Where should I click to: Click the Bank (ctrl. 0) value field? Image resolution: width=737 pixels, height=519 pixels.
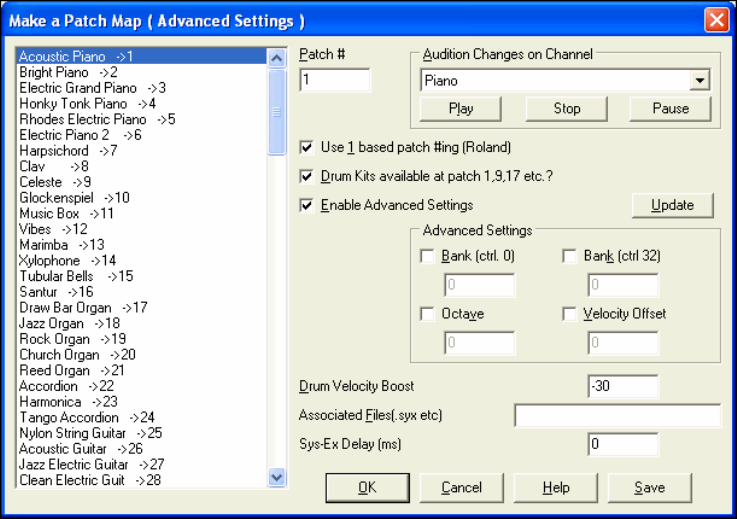click(480, 285)
